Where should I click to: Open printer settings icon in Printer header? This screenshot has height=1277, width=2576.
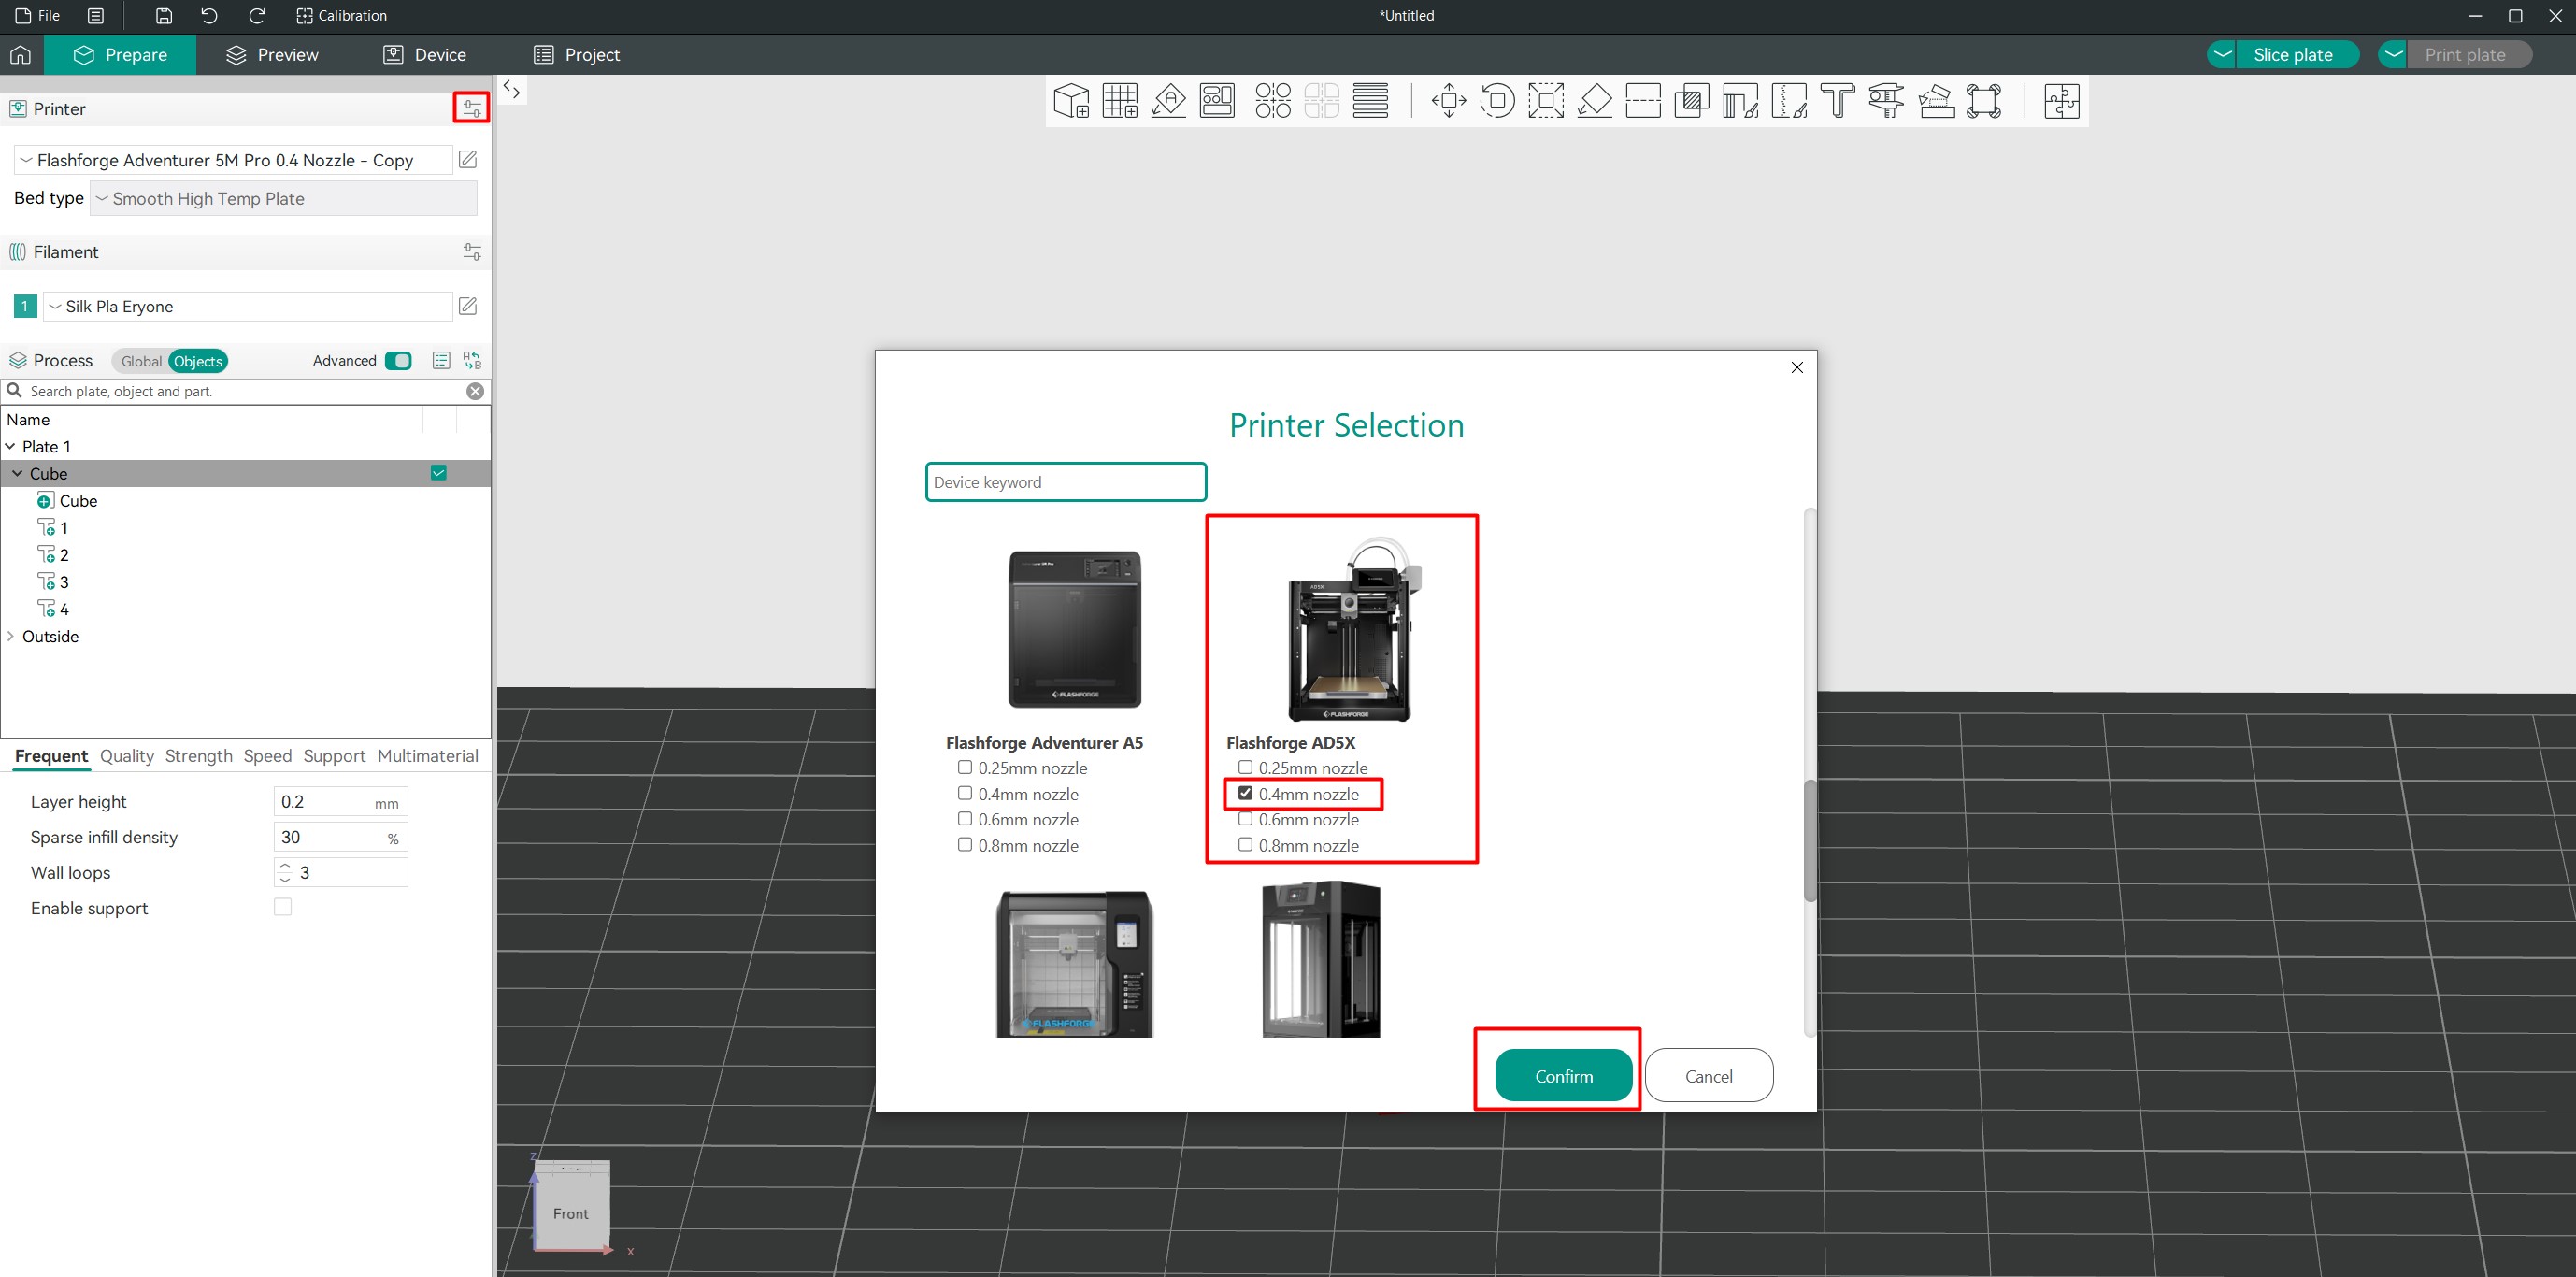tap(471, 108)
